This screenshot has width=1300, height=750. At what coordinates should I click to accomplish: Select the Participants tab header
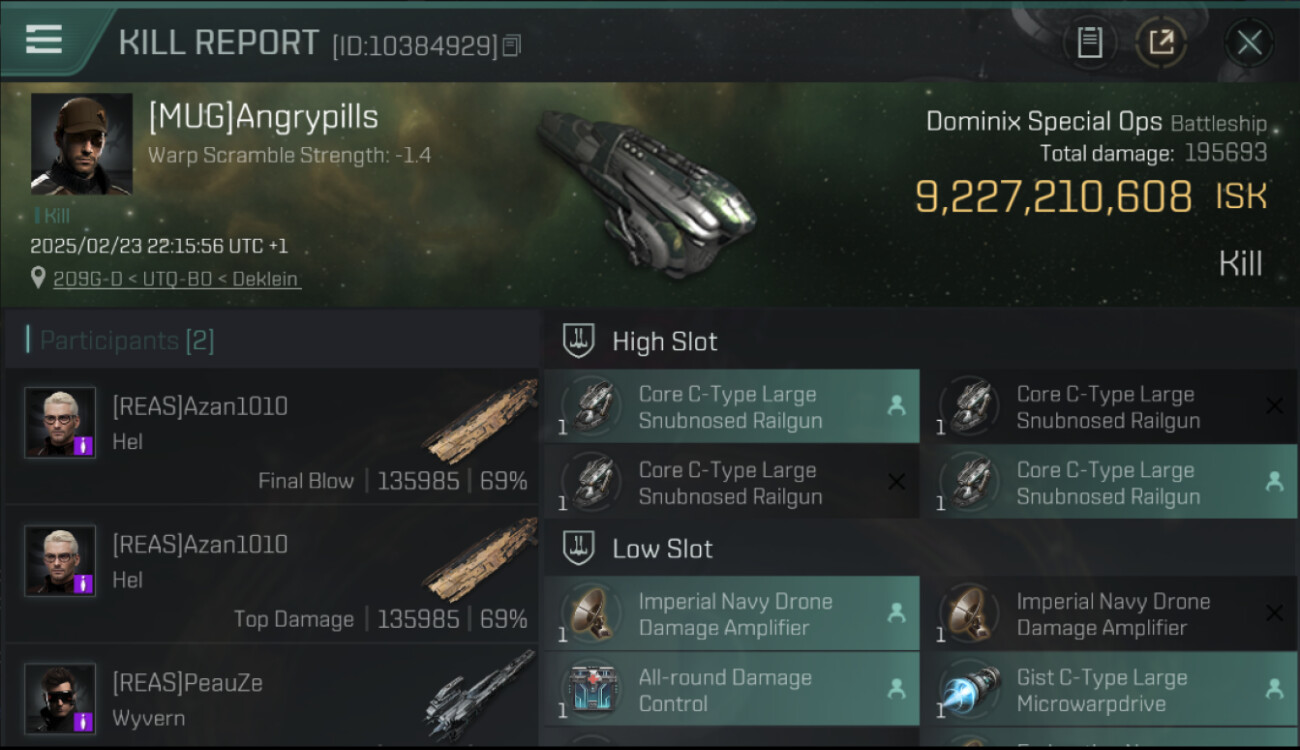click(126, 340)
